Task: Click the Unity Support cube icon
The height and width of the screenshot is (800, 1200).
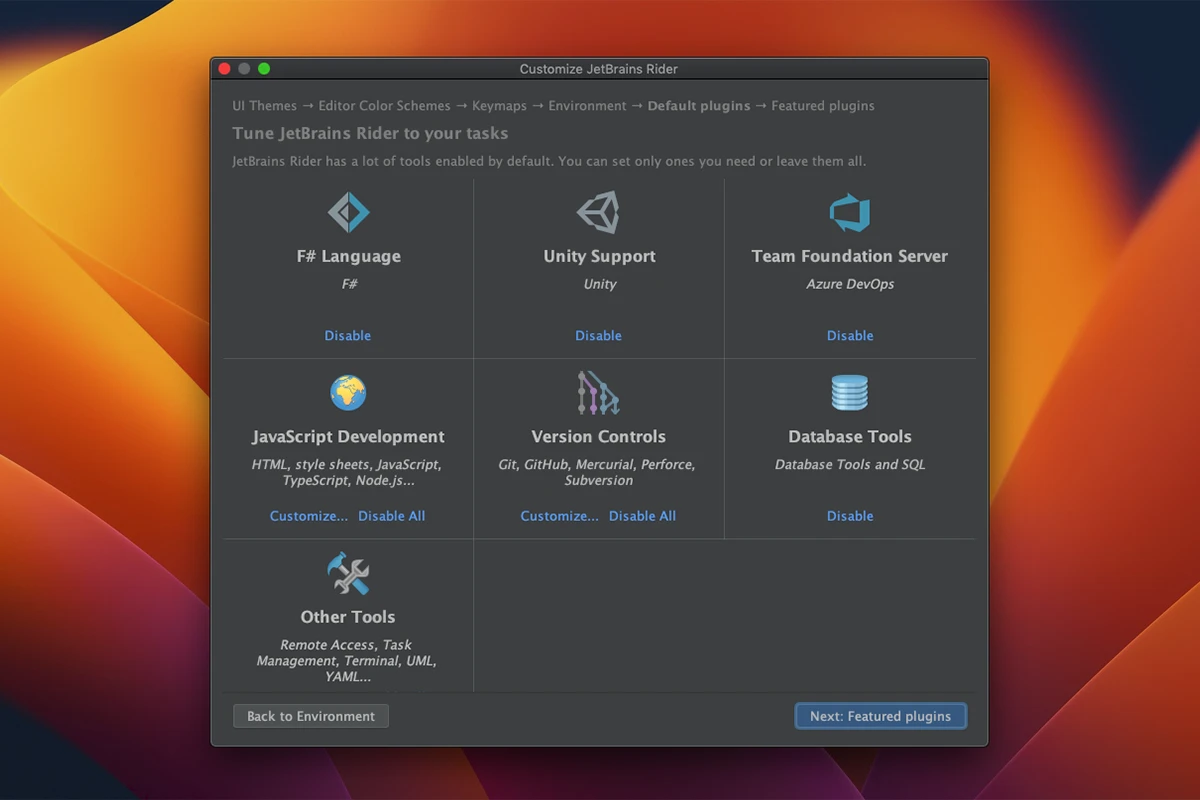Action: tap(599, 212)
